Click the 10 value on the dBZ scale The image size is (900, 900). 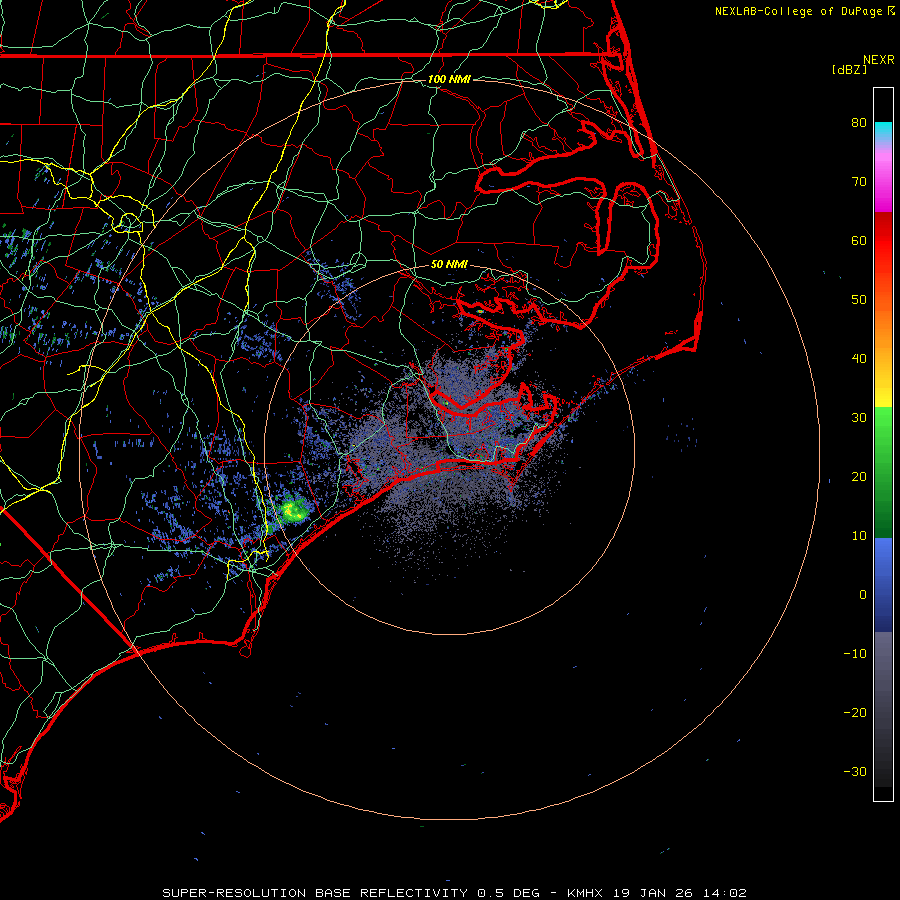click(859, 536)
